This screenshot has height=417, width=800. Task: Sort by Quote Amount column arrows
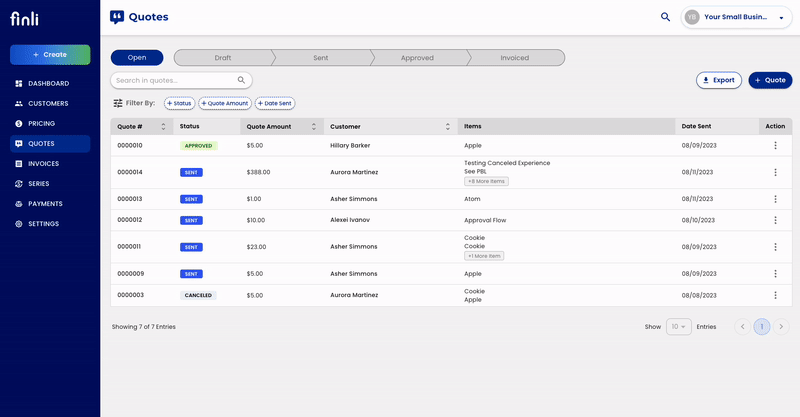pos(314,127)
